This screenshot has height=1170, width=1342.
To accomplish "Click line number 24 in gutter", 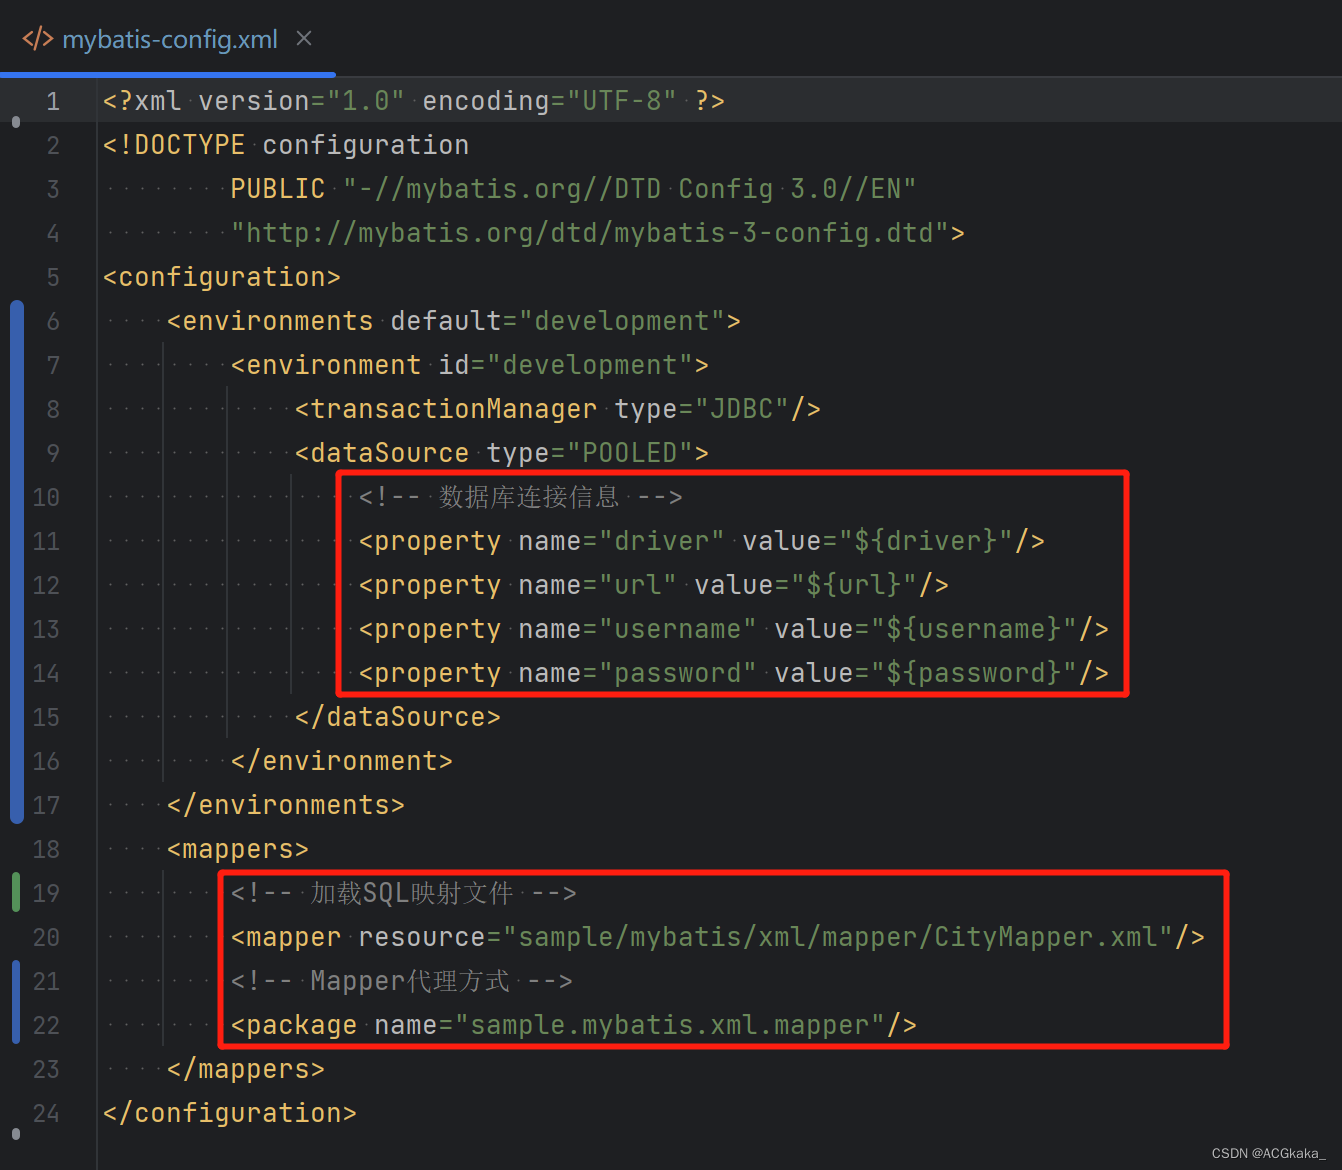I will click(x=46, y=1113).
